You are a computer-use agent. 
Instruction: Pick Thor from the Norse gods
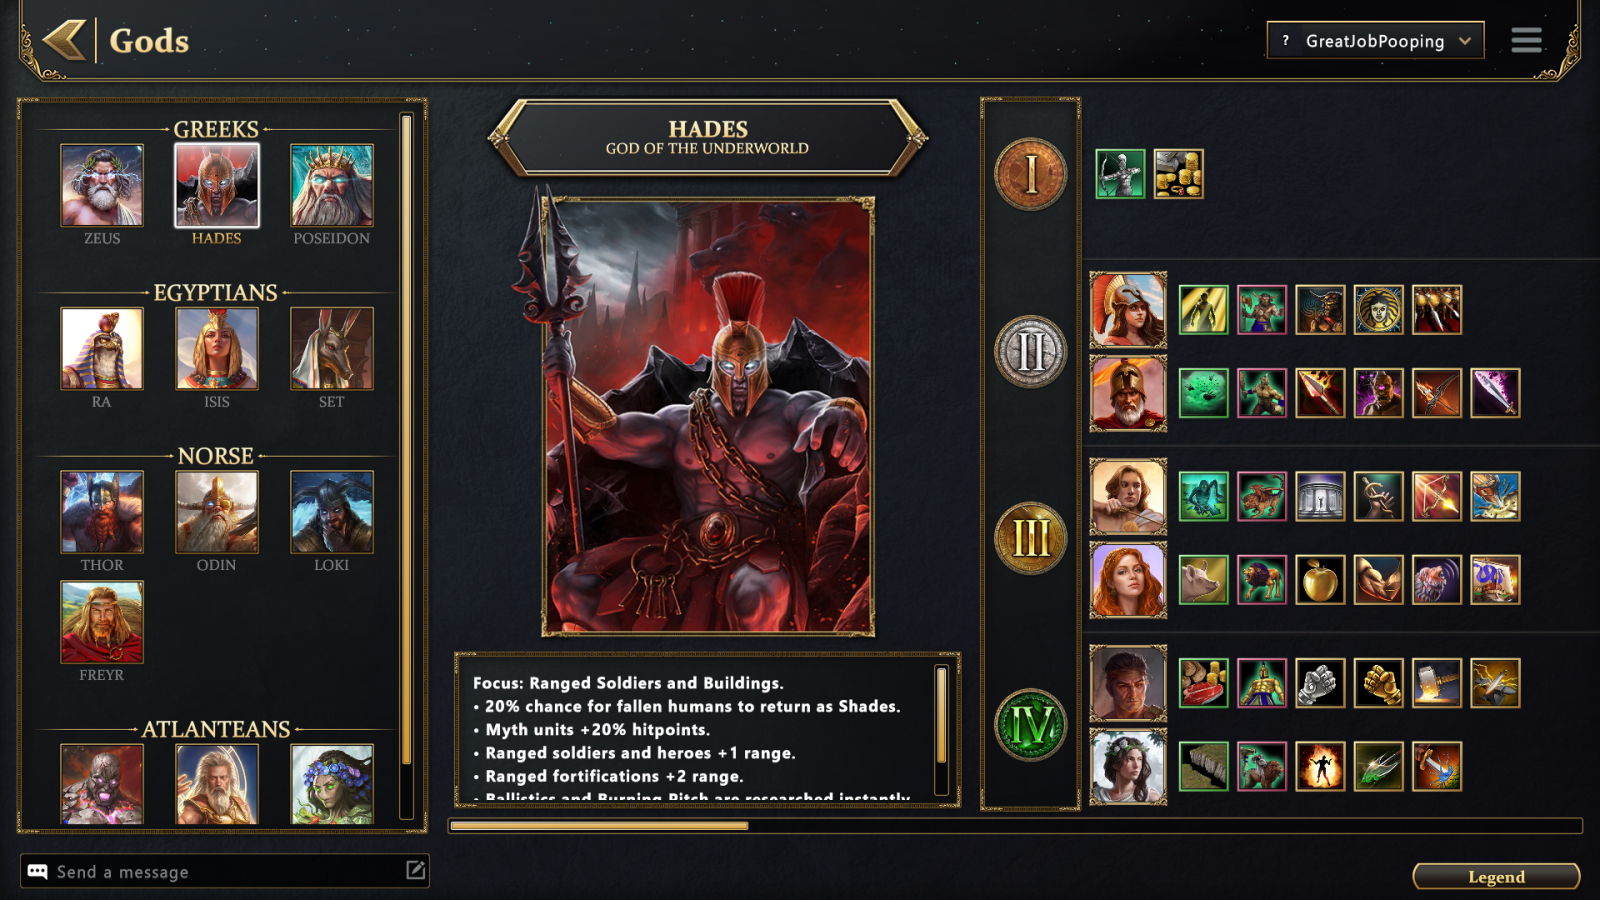[102, 512]
